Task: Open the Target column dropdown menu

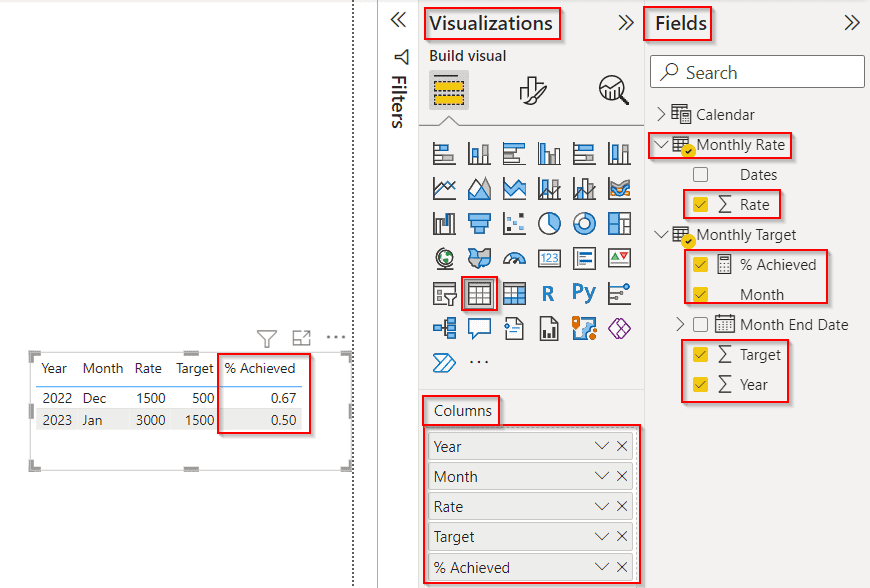Action: [601, 536]
